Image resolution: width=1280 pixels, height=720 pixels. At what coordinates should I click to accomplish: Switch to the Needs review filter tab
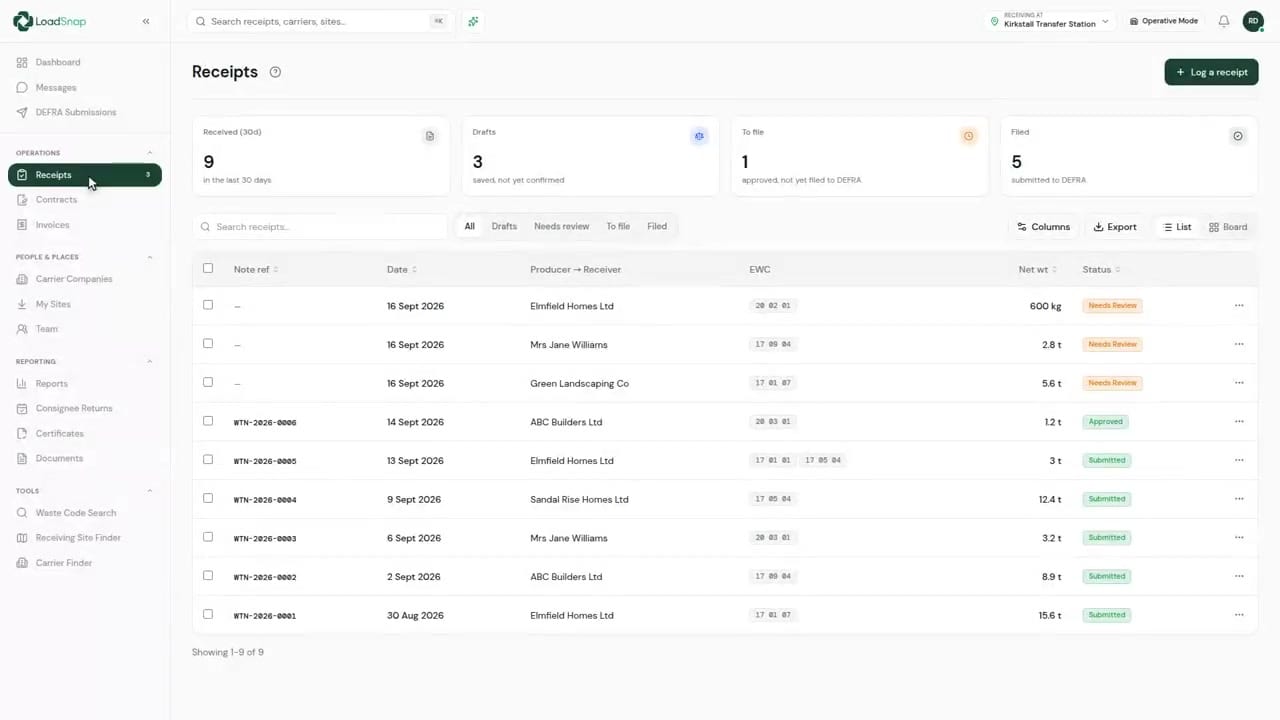click(561, 226)
